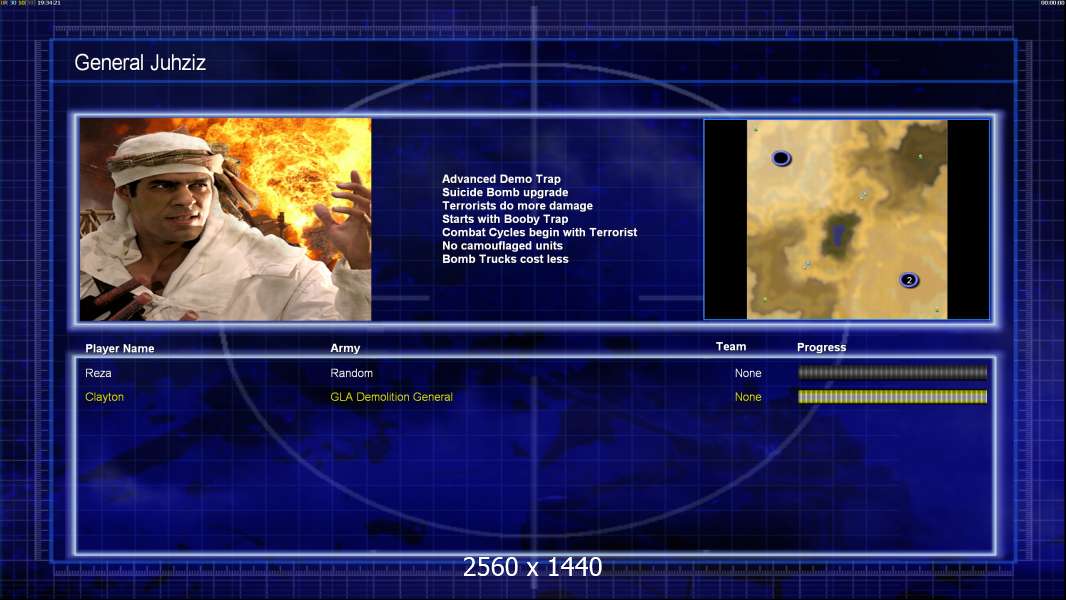Click Reza's army value 'Random'
Screen dimensions: 1066x600
pyautogui.click(x=351, y=373)
